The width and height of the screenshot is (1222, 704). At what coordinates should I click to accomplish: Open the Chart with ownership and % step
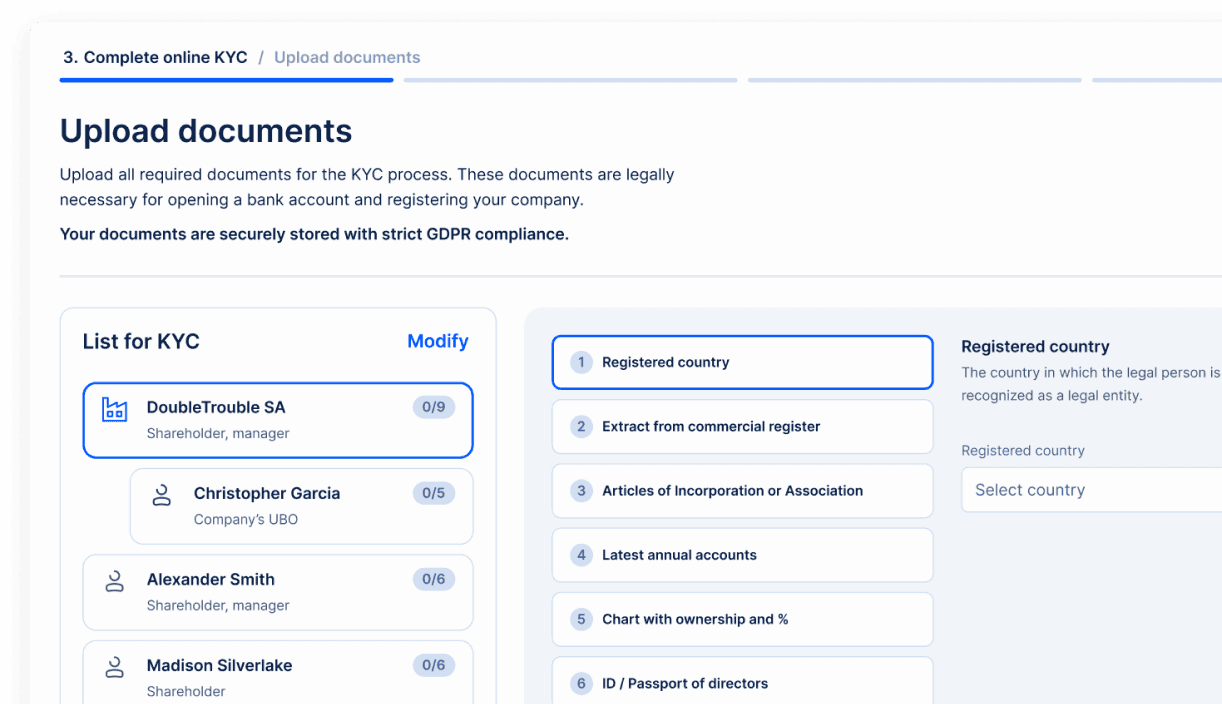[742, 619]
